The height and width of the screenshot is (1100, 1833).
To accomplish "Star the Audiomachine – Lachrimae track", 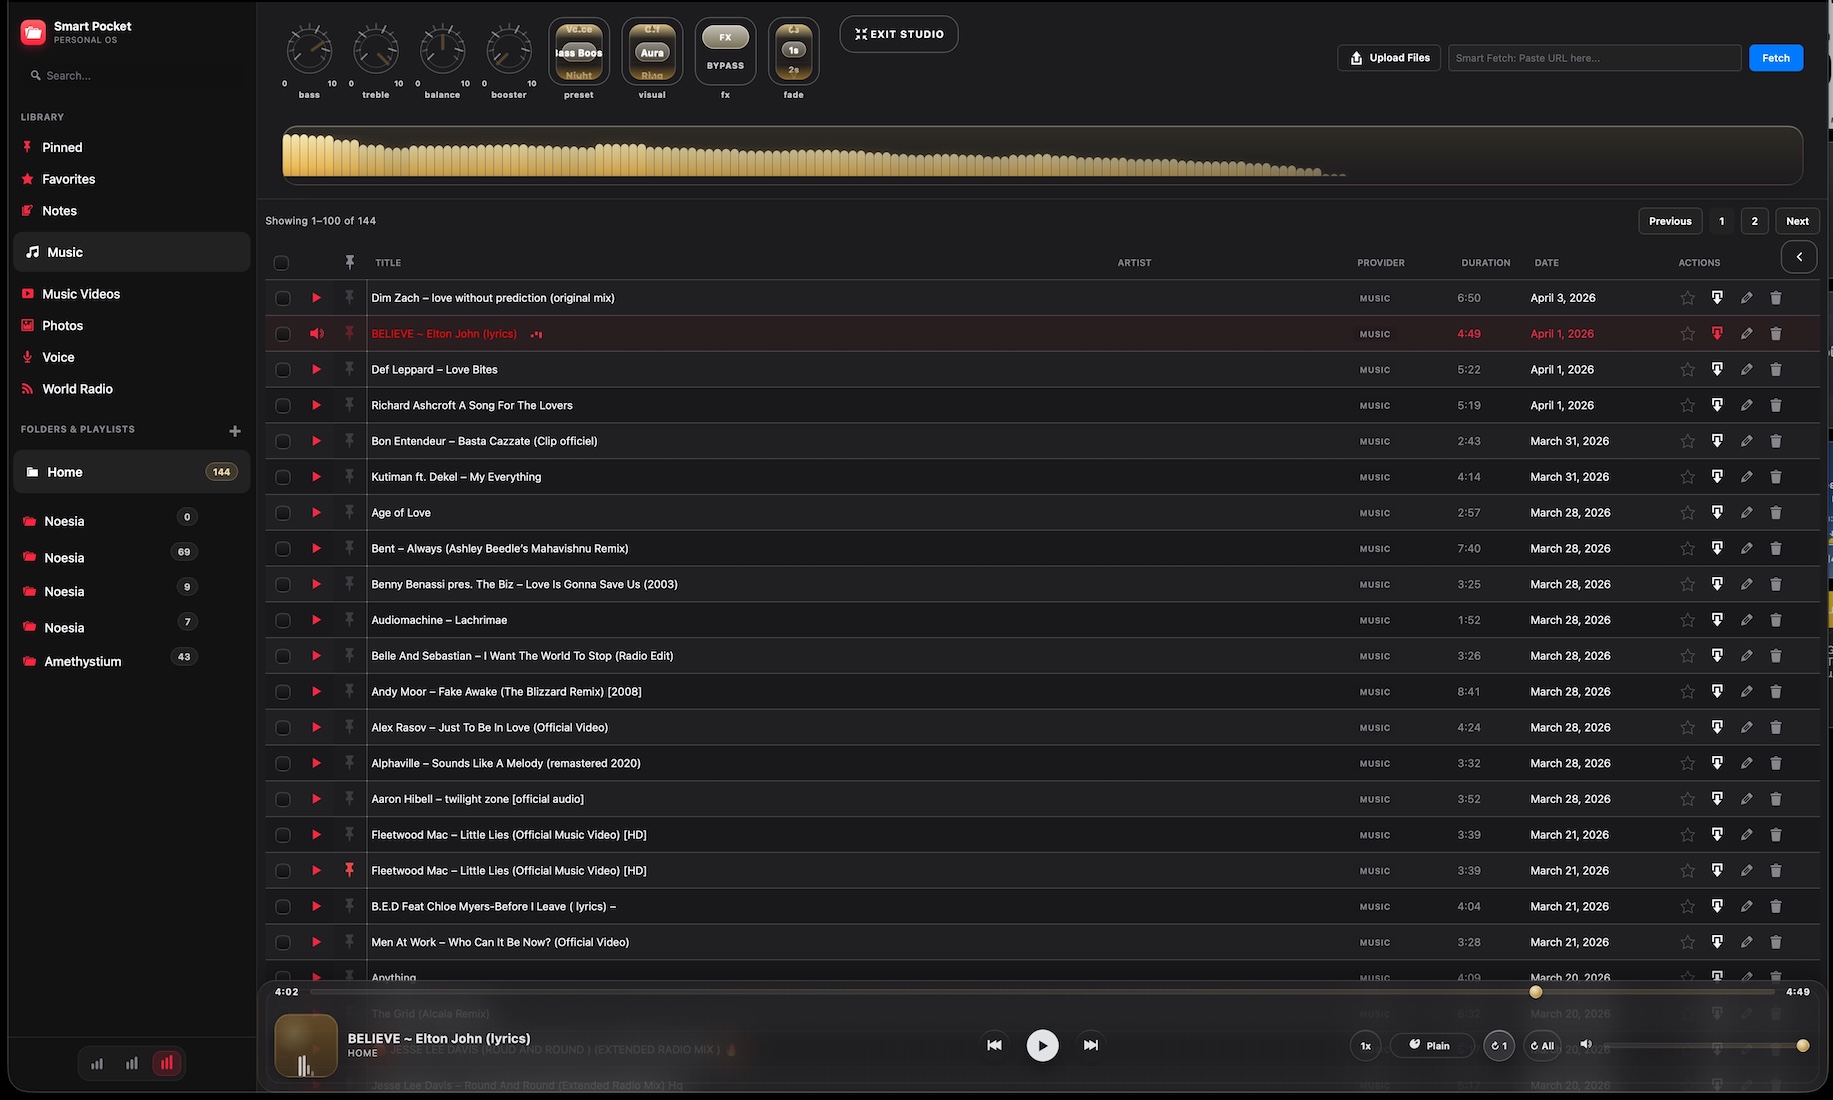I will click(1687, 620).
